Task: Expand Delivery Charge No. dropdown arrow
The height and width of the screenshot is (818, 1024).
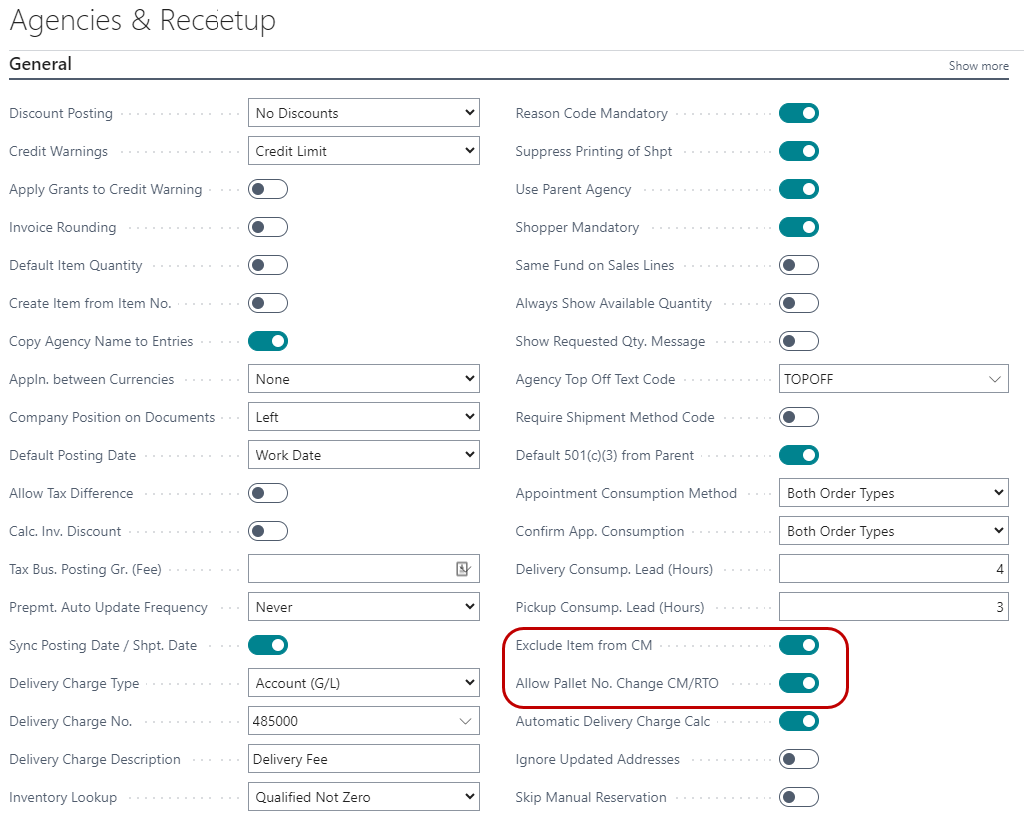Action: pos(465,721)
